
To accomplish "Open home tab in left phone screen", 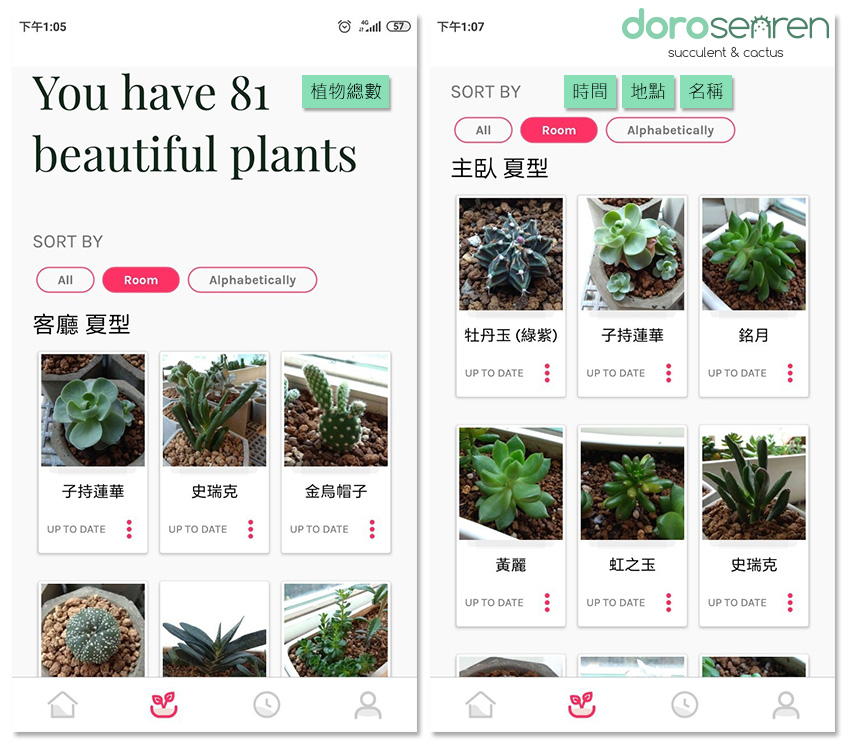I will click(62, 705).
